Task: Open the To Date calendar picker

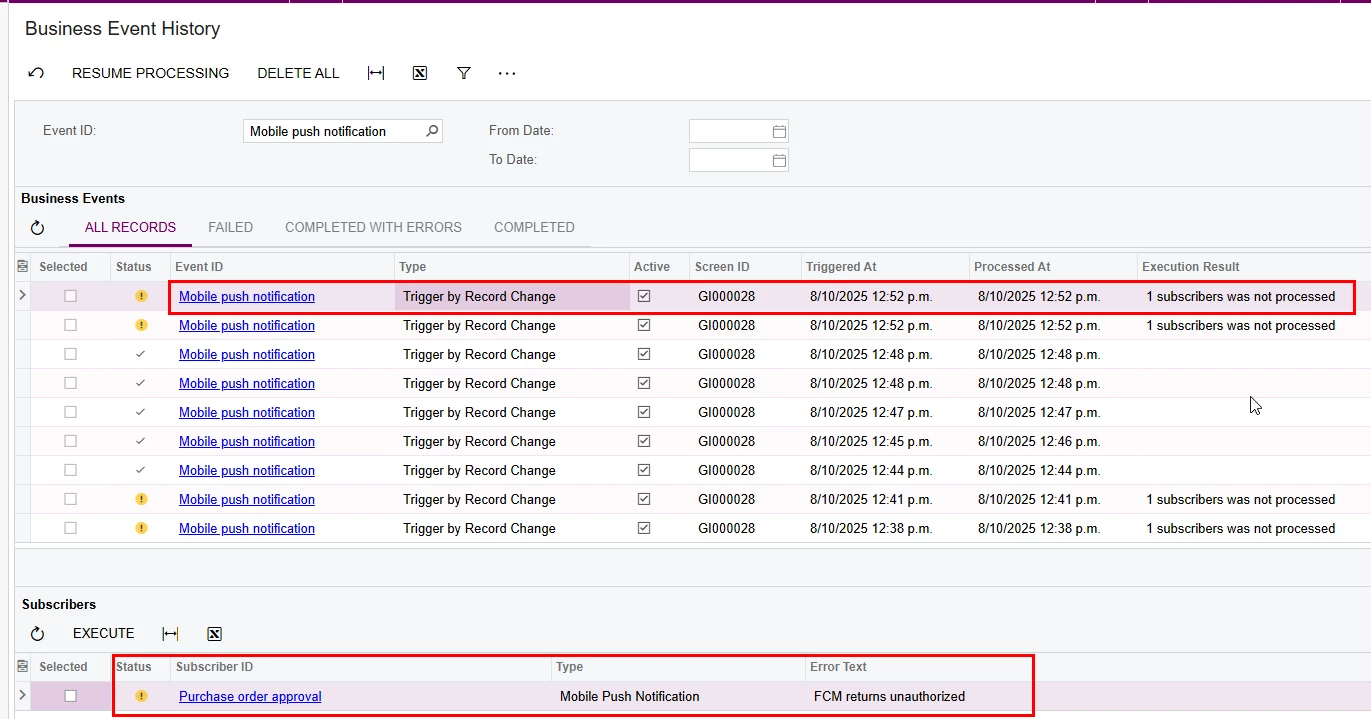Action: 779,160
